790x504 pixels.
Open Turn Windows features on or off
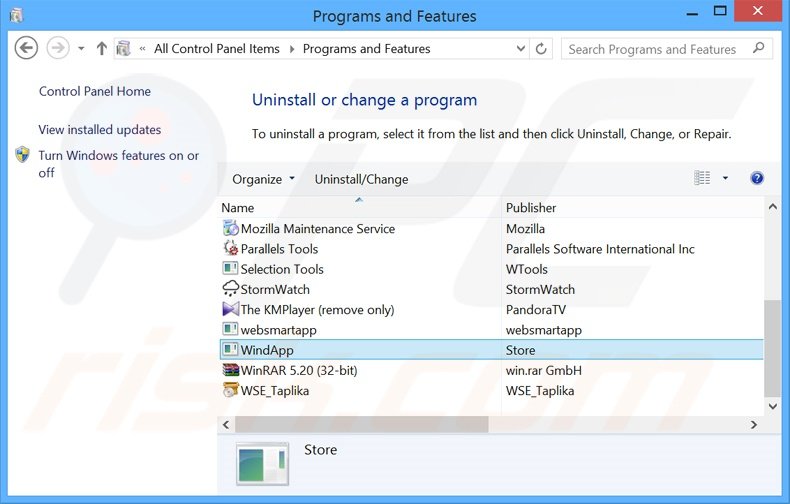pos(118,164)
